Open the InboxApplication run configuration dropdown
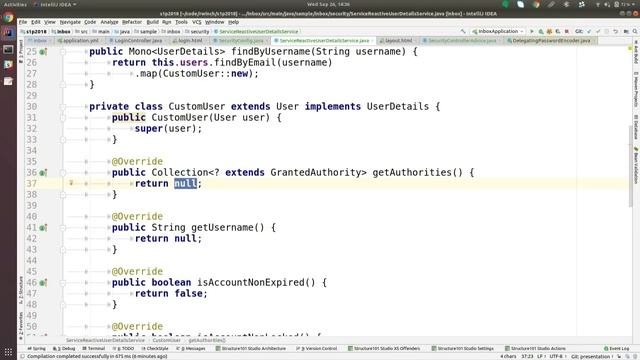This screenshot has width=640, height=360. pyautogui.click(x=498, y=31)
